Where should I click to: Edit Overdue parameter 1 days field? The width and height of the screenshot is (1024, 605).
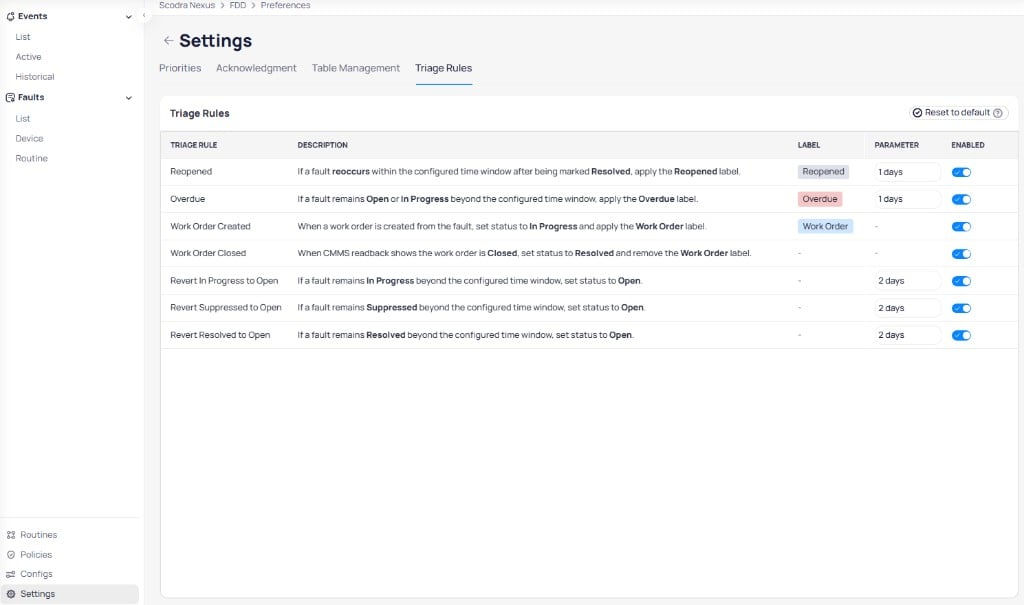[x=906, y=199]
